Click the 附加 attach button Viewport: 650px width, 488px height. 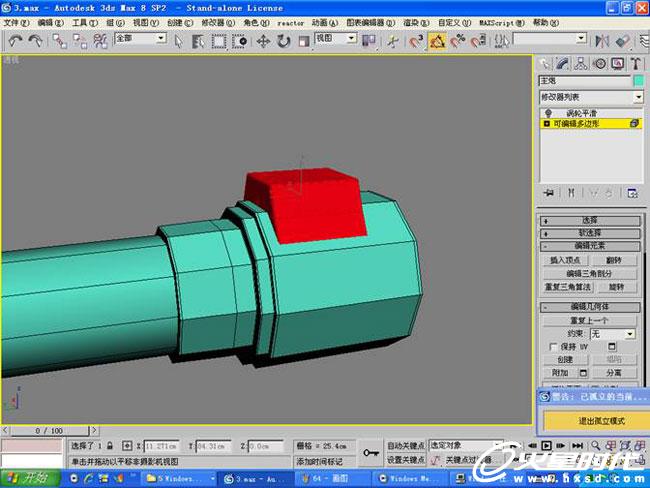tap(560, 373)
